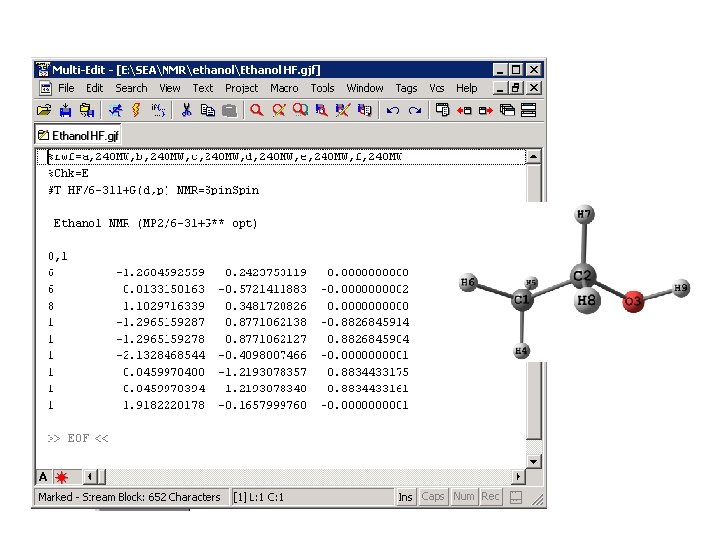Click the vertical scrollbar up arrow

535,157
